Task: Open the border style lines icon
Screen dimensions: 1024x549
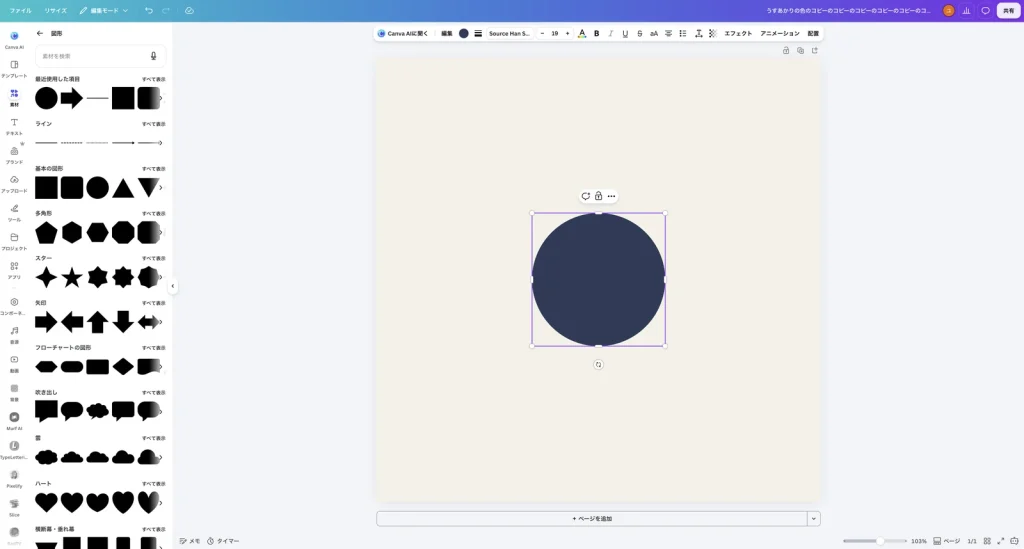Action: click(478, 33)
